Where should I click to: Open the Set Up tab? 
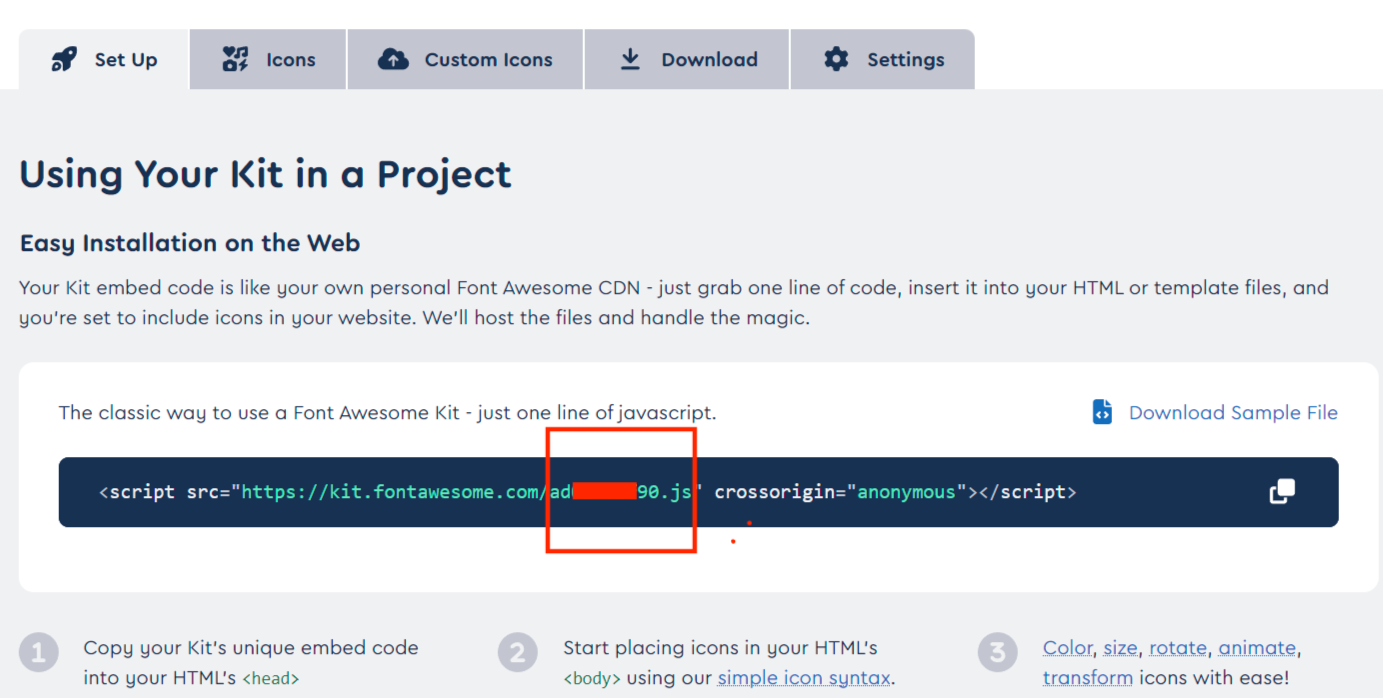(104, 60)
